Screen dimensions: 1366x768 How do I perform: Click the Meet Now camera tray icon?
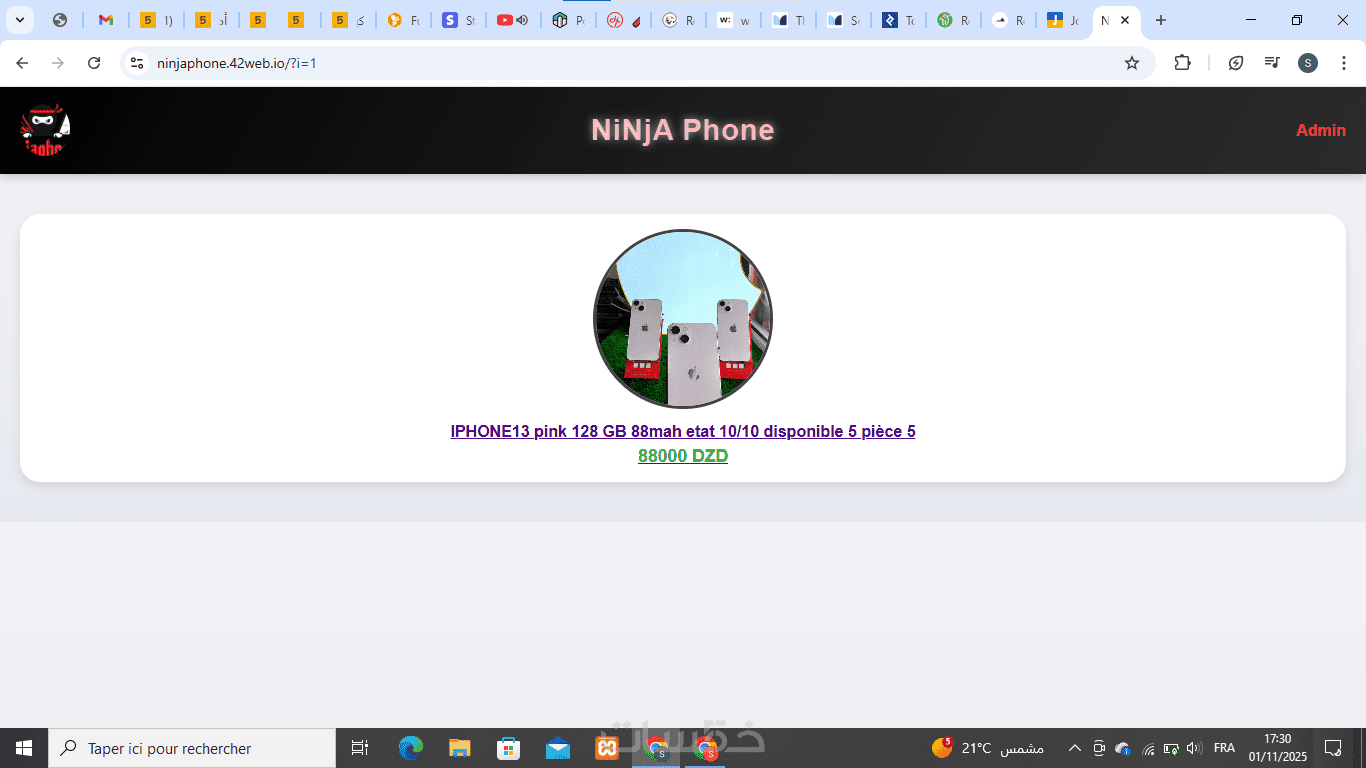(1099, 748)
